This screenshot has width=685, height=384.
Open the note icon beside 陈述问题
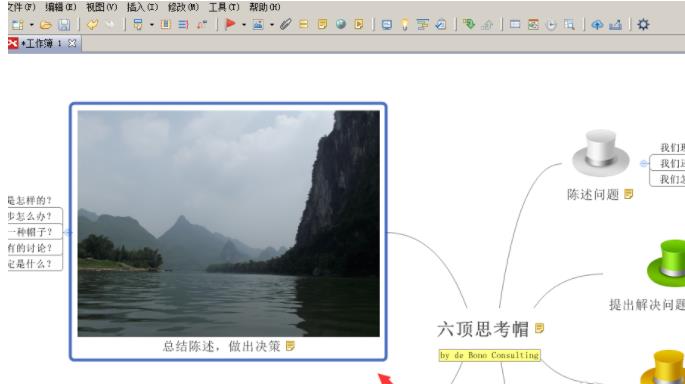tap(629, 194)
